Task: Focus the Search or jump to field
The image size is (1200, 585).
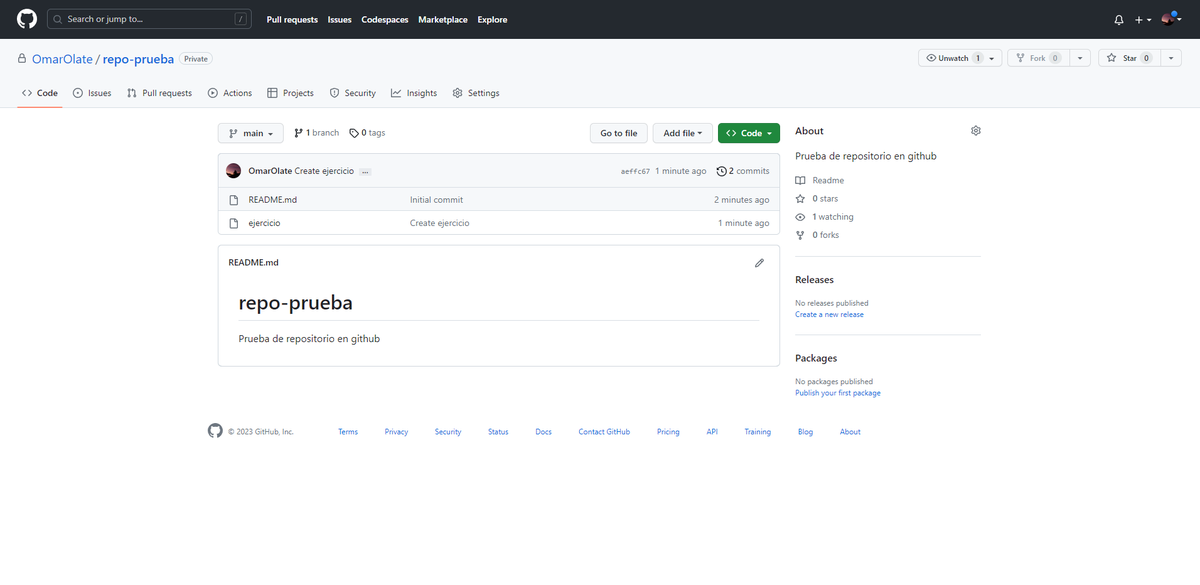Action: [x=149, y=19]
